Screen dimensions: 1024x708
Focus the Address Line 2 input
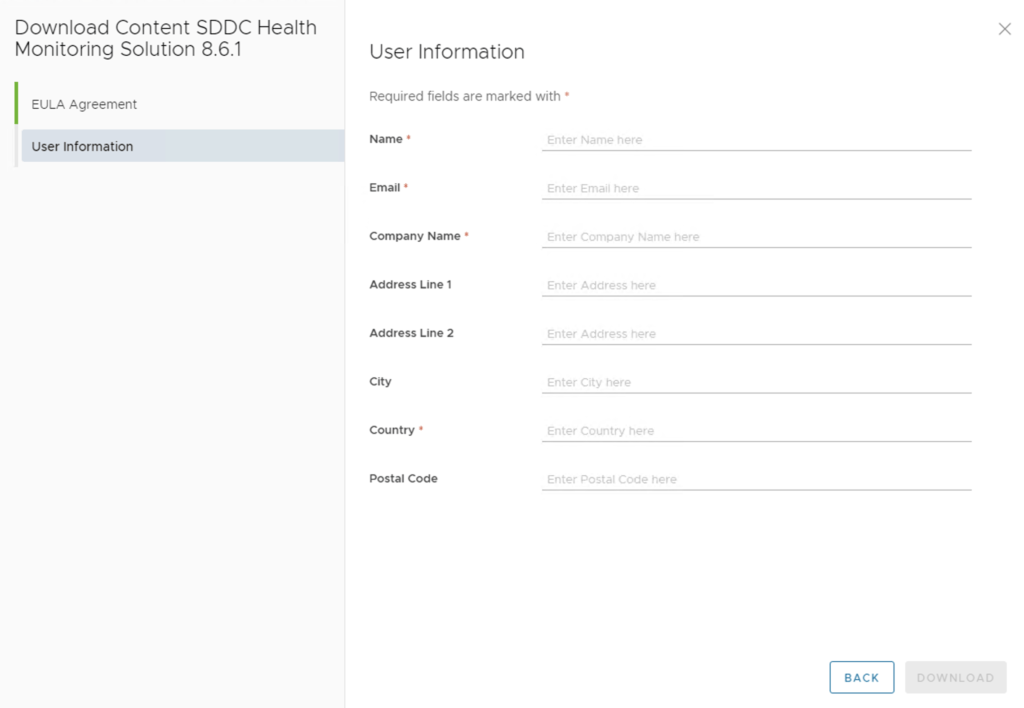point(756,334)
